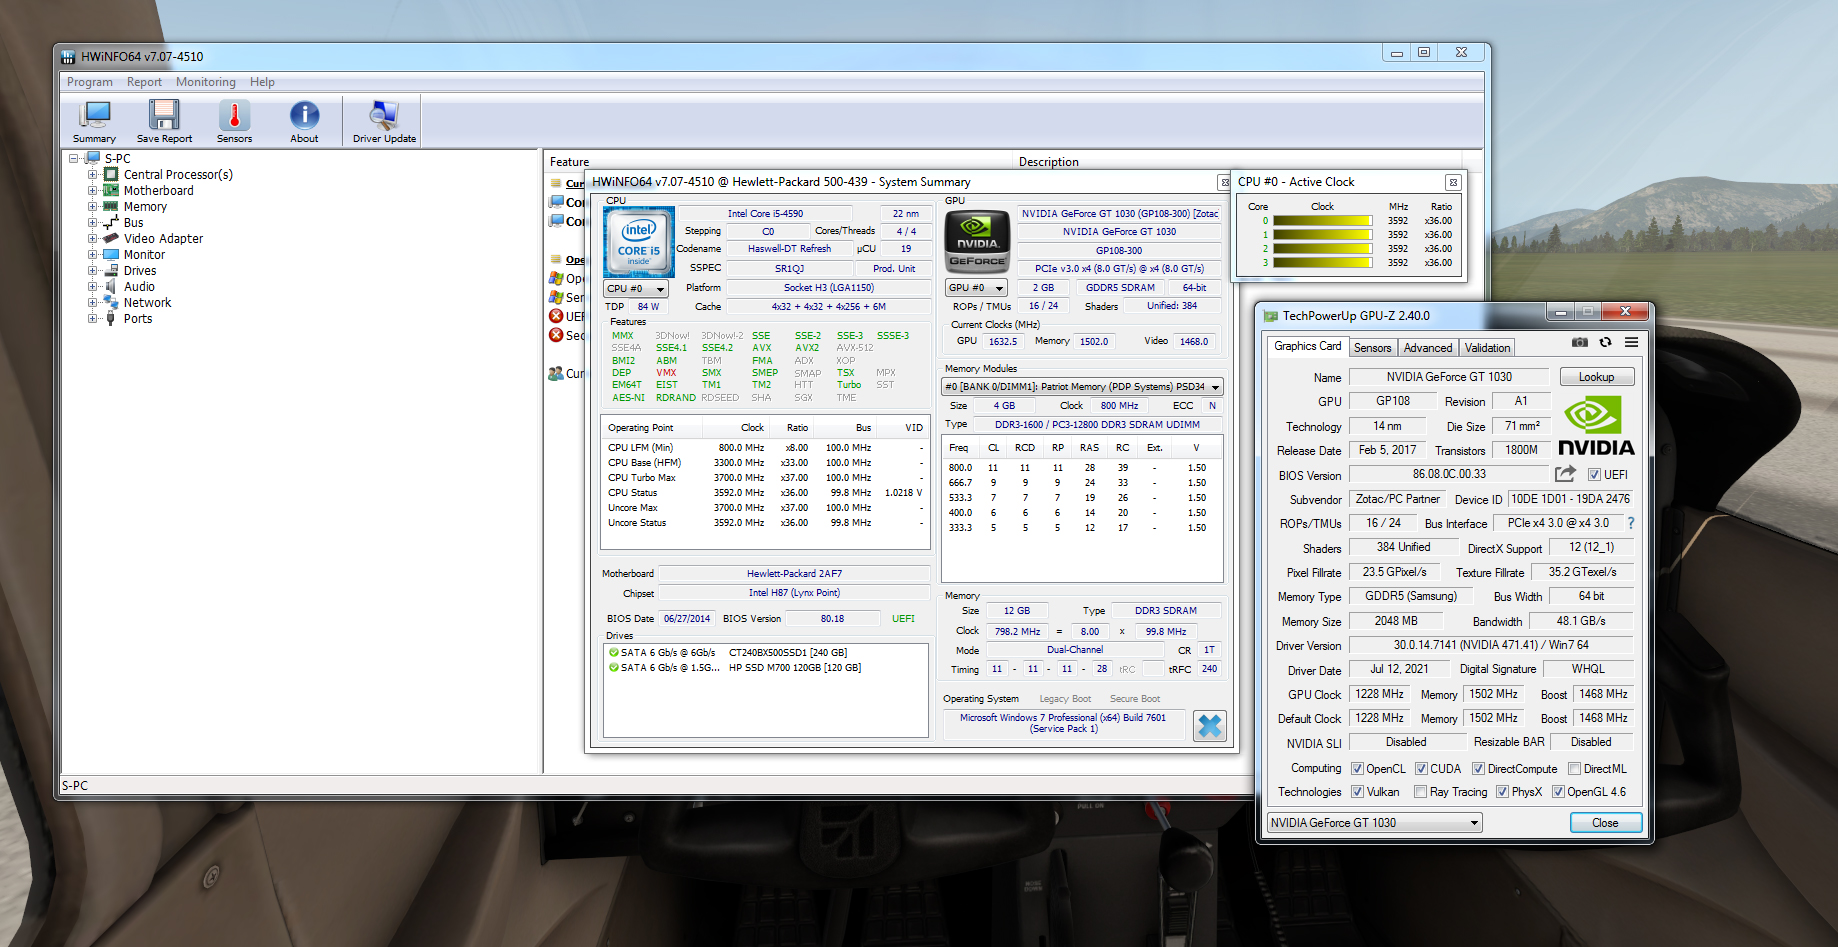Open the Sensors thermometer icon in HWiNFO64 toolbar
1838x947 pixels.
pos(234,122)
